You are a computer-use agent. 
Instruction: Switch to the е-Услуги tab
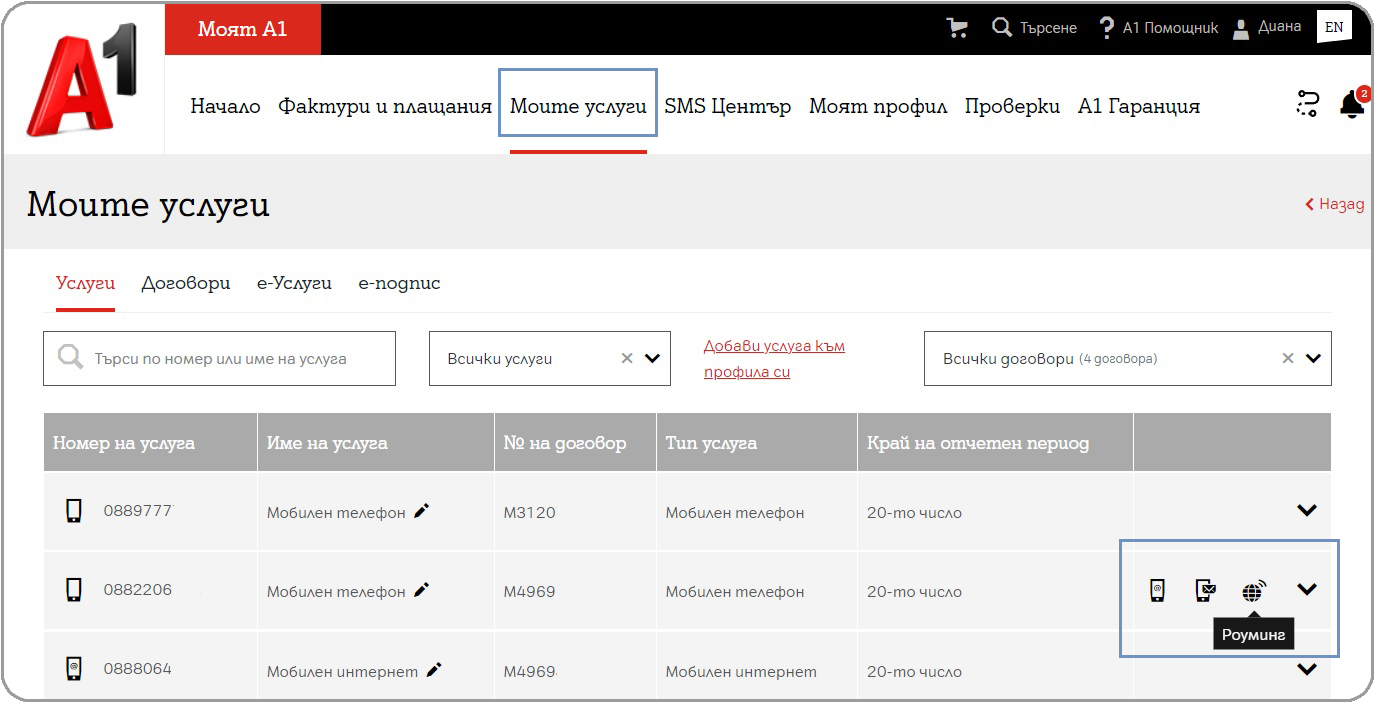[x=294, y=283]
